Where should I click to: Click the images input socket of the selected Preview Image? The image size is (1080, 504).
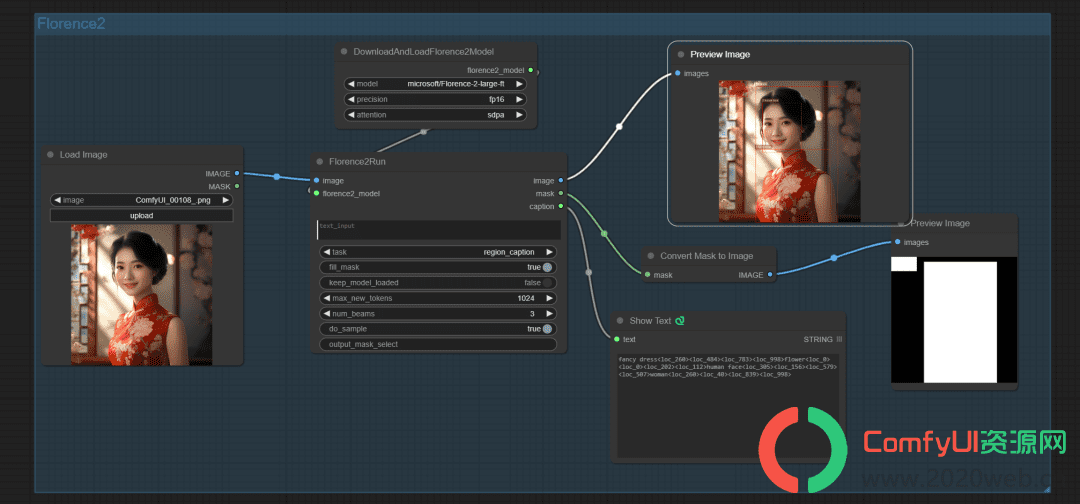(x=678, y=73)
